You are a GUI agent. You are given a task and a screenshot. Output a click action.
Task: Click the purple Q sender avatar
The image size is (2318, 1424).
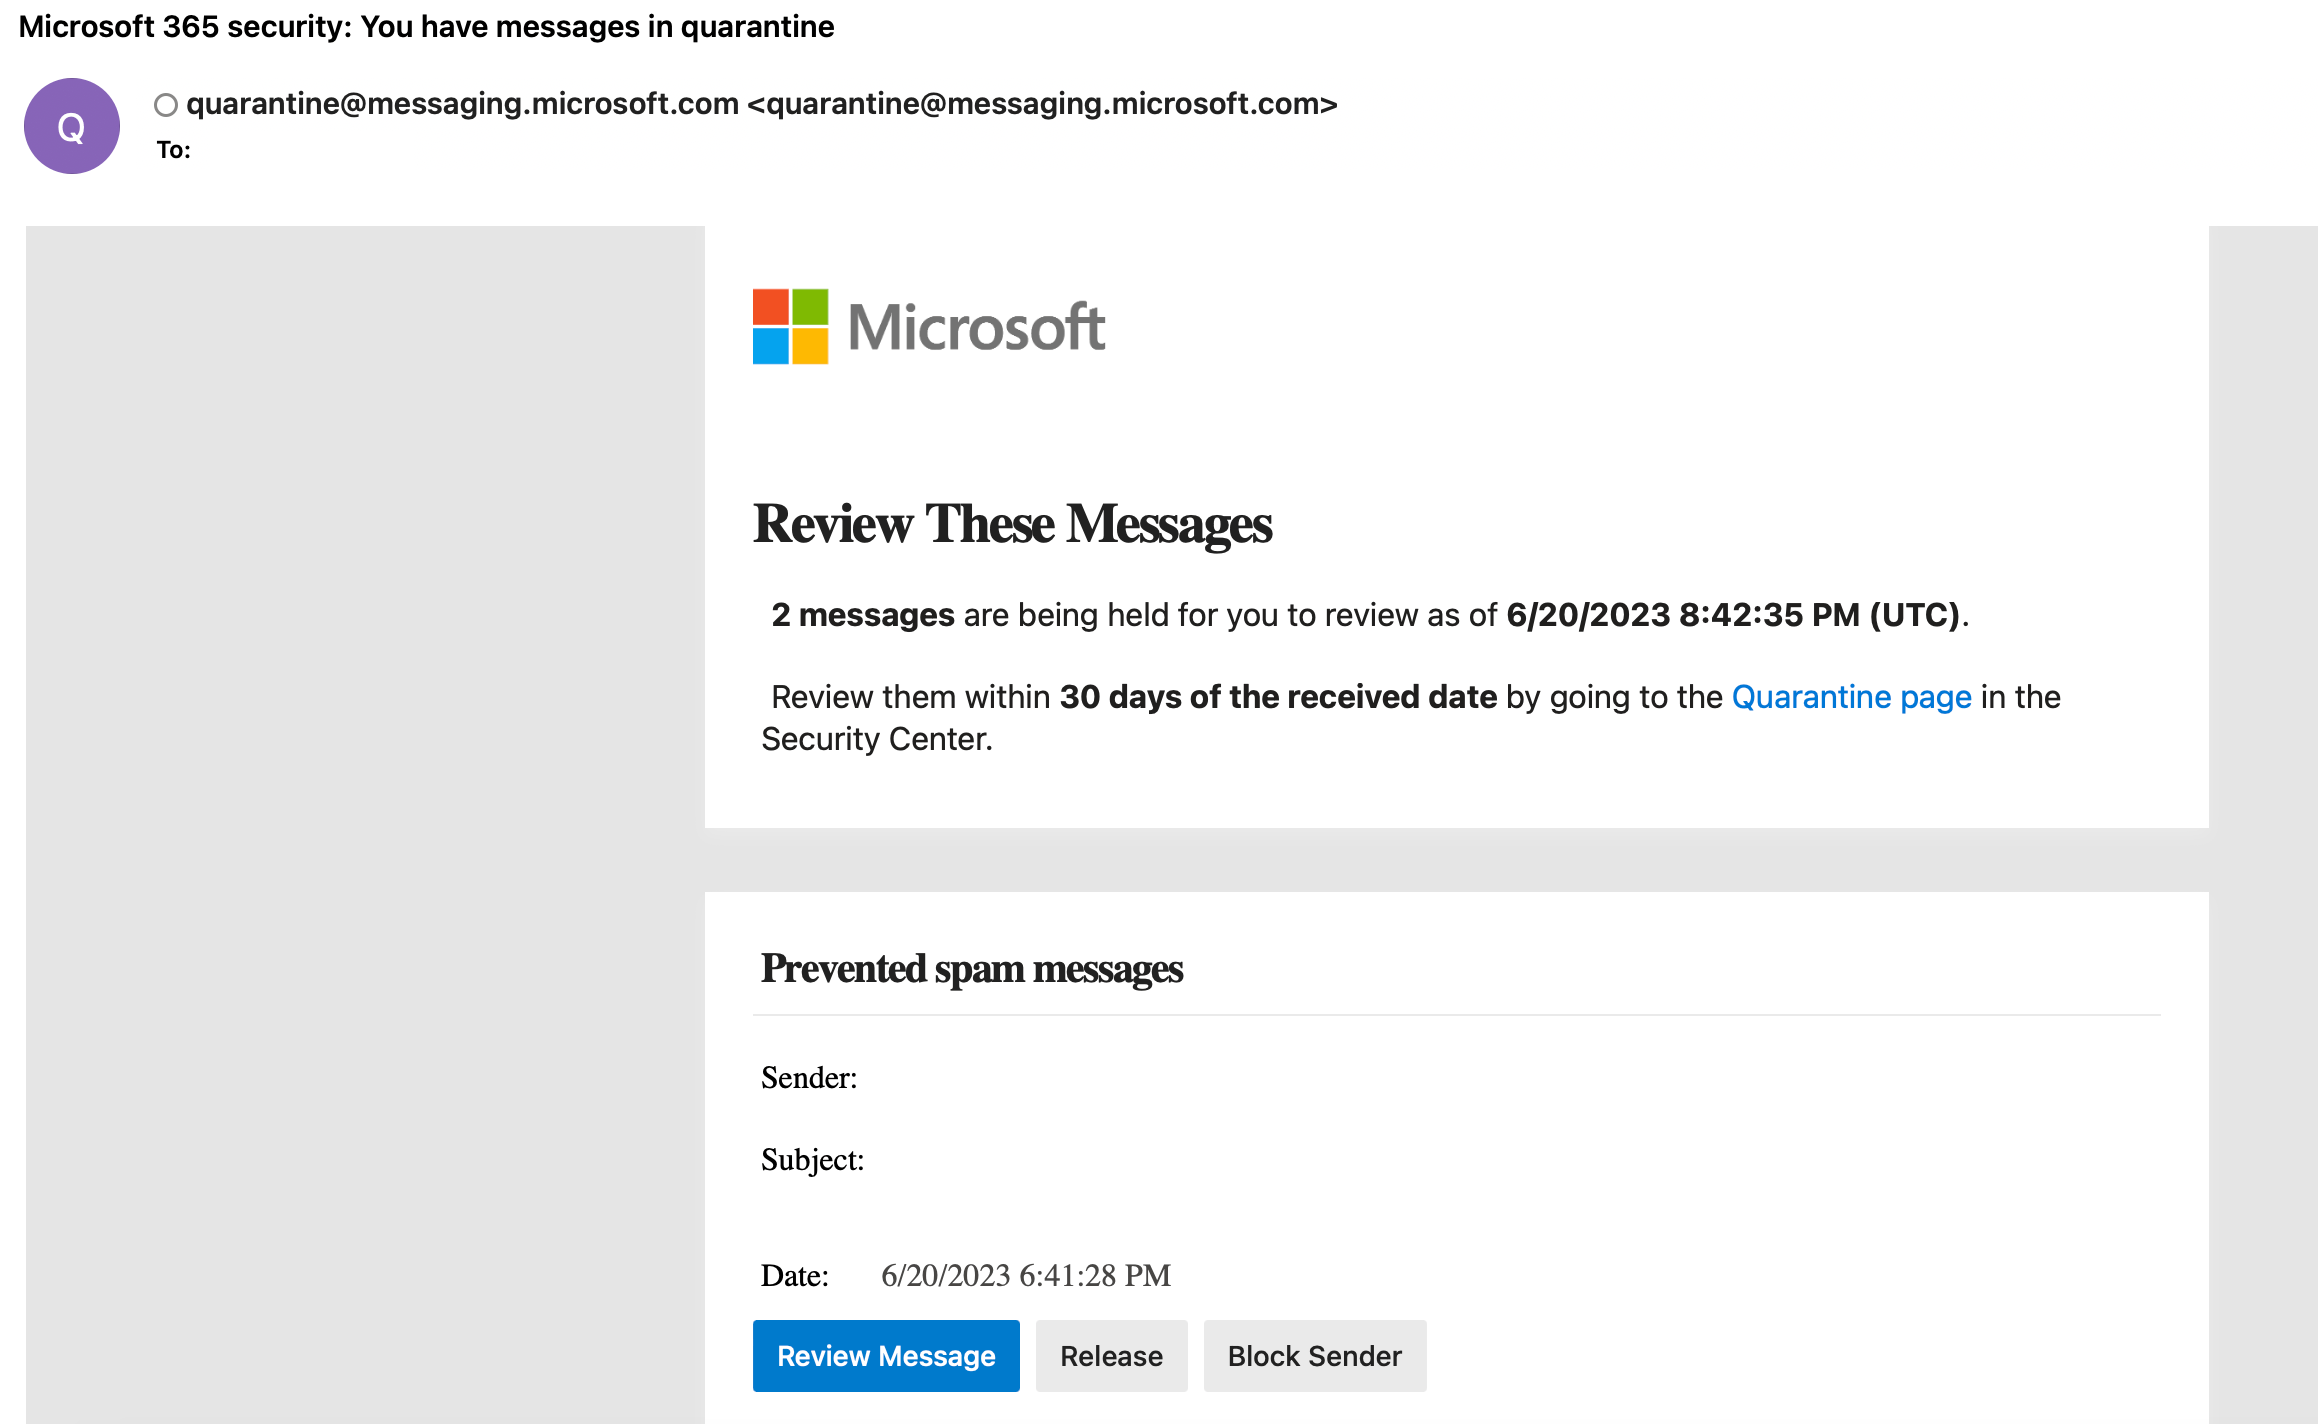(x=72, y=126)
